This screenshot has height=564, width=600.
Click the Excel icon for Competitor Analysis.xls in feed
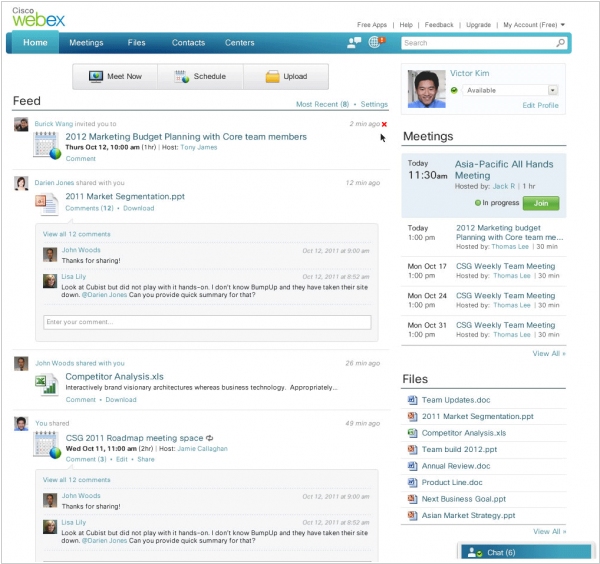(x=47, y=384)
